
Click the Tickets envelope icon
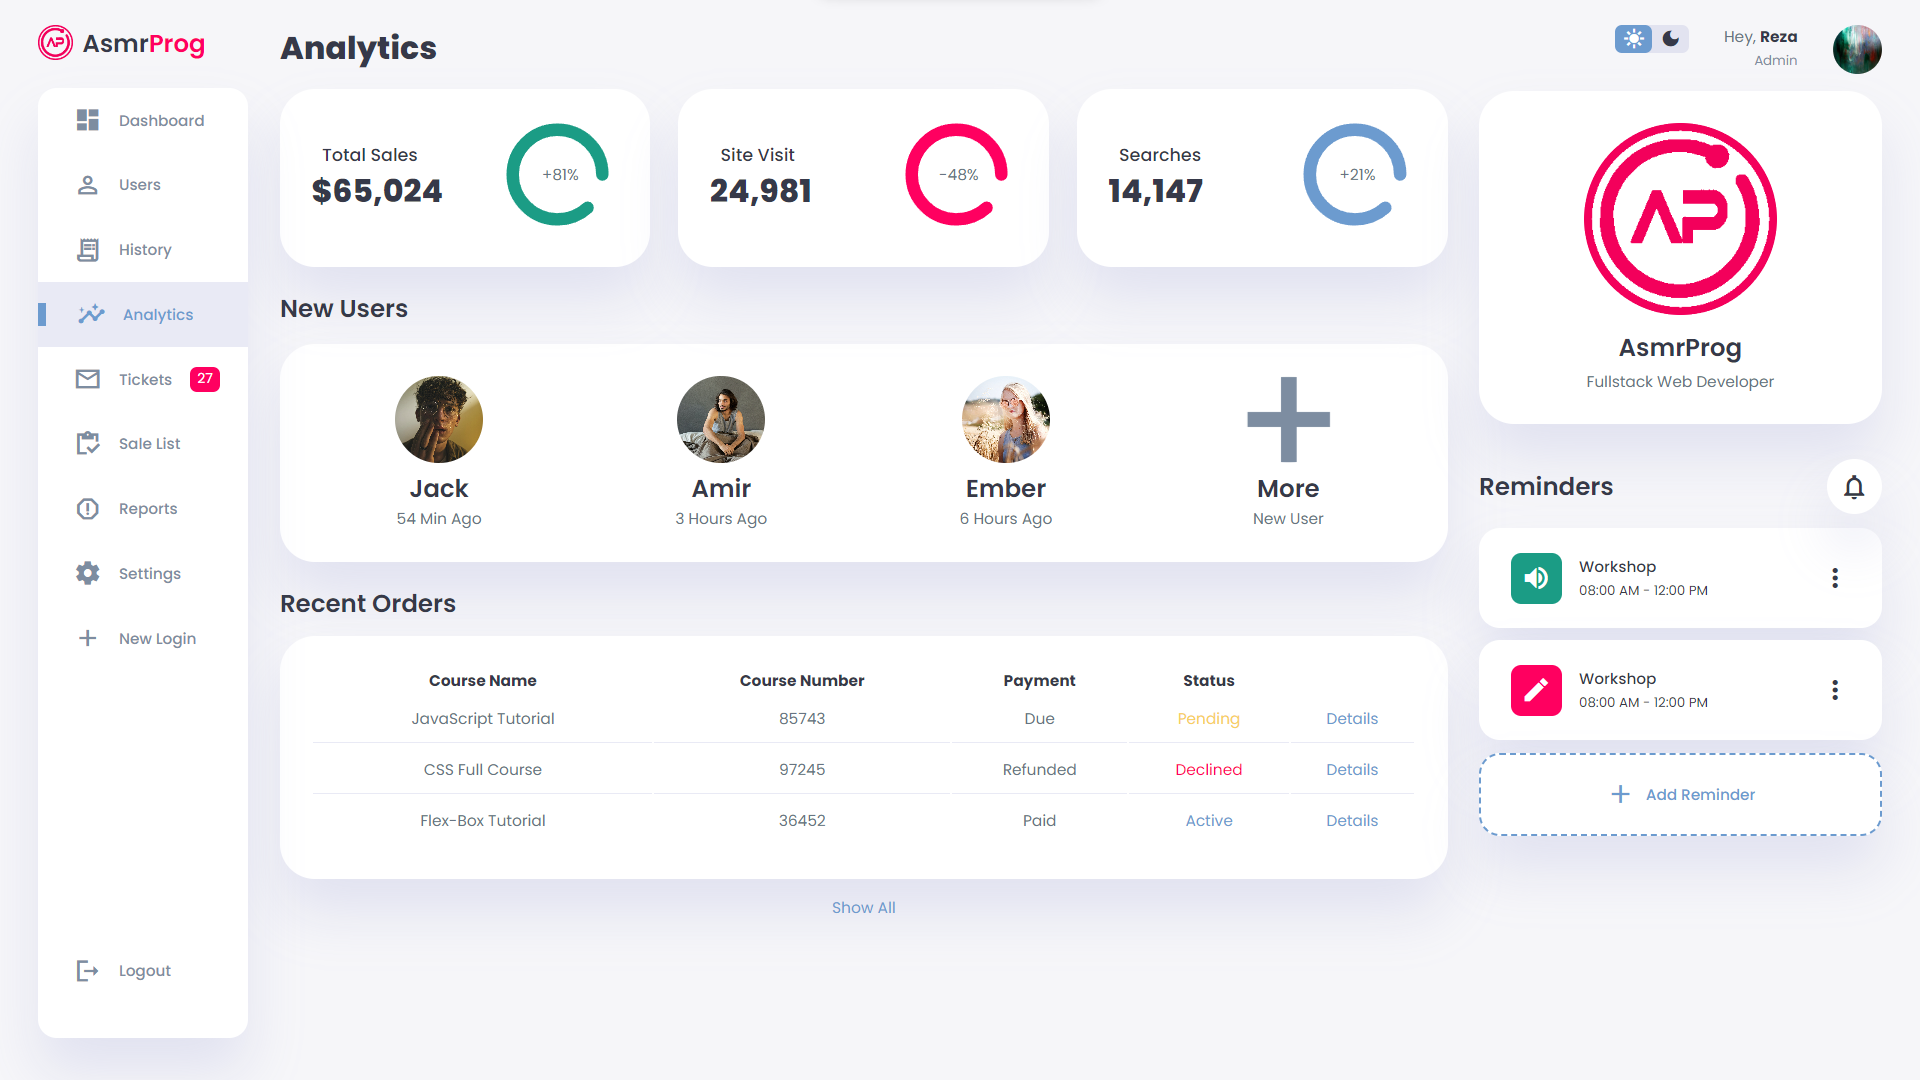click(x=88, y=379)
